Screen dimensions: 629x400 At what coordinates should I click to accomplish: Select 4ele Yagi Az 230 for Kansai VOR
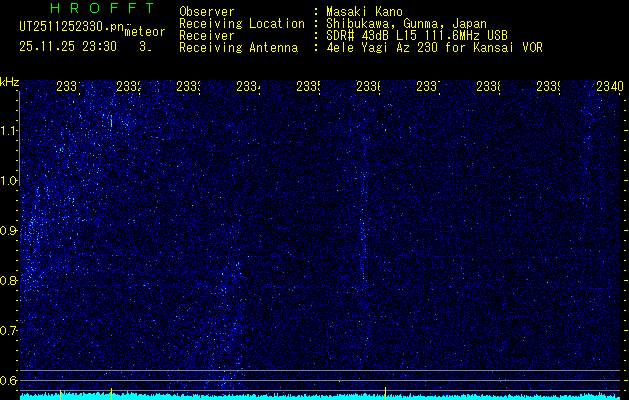point(434,48)
